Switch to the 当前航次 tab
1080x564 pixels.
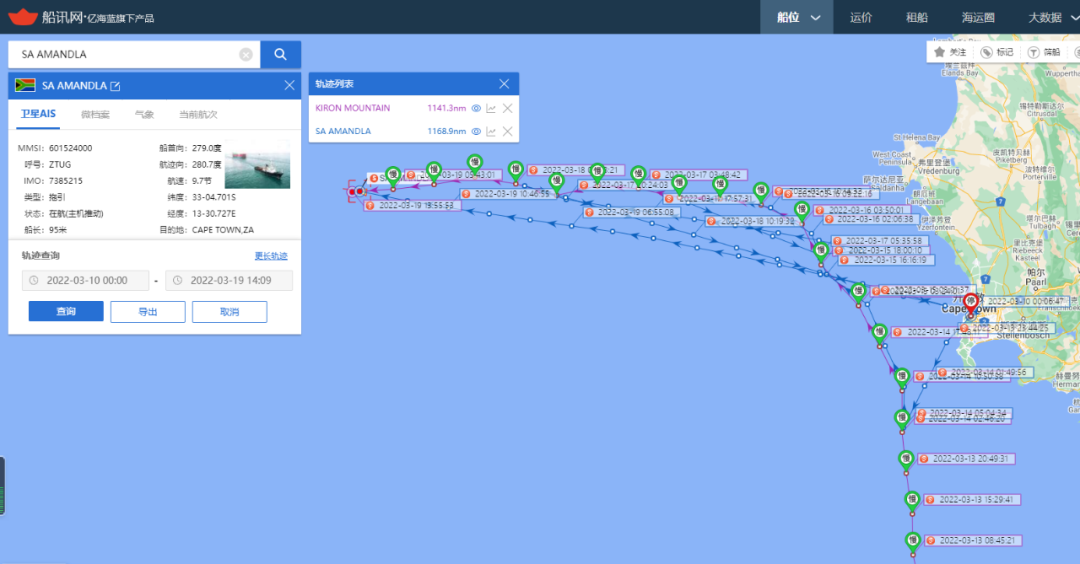198,115
